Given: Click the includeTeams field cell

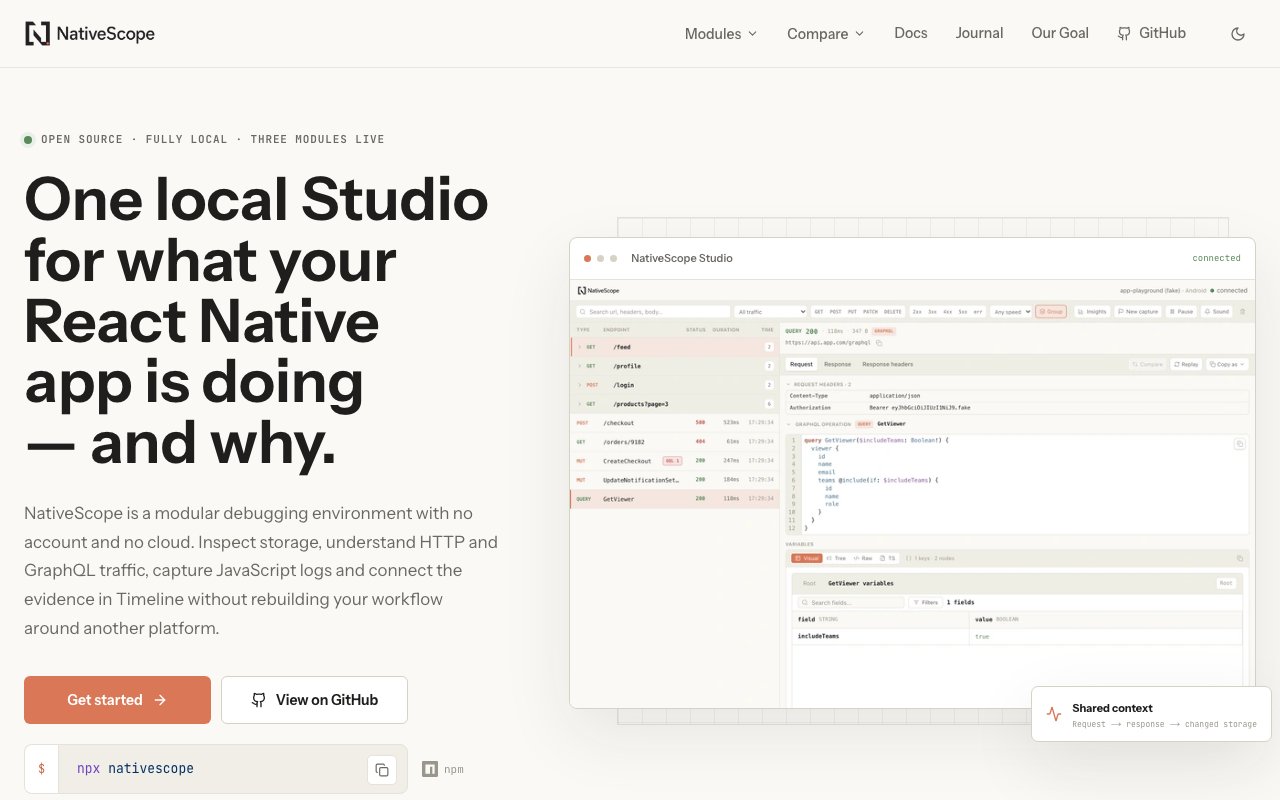Looking at the screenshot, I should (x=881, y=636).
